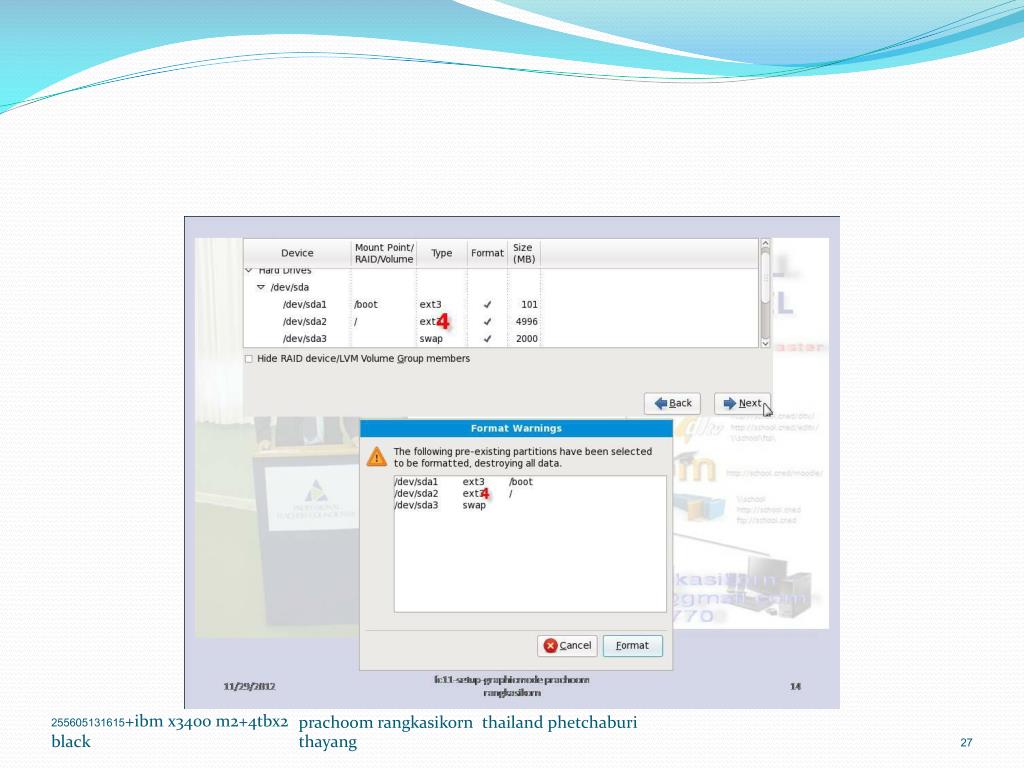Click the format checkmark for /dev/sda1
This screenshot has height=768, width=1024.
point(487,304)
